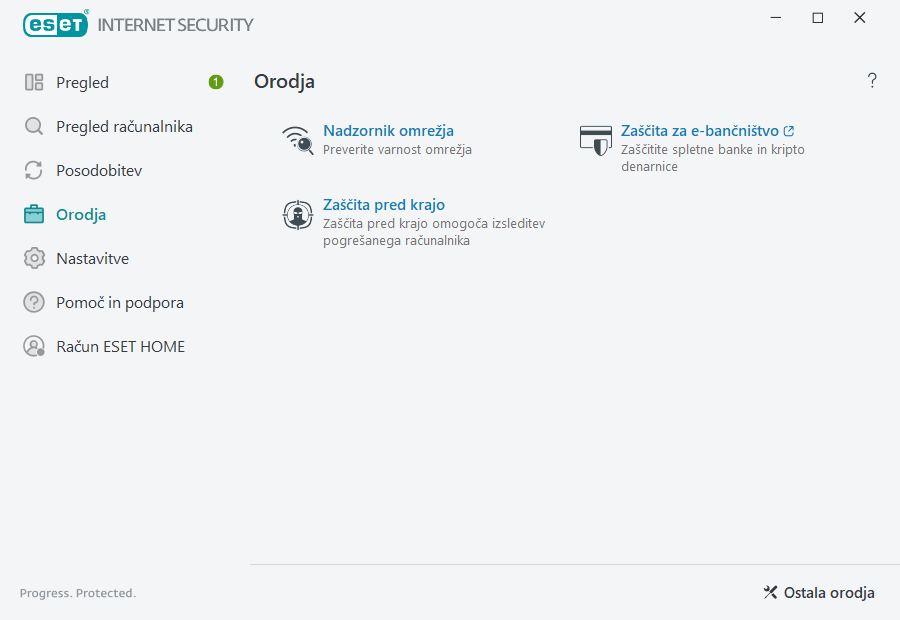Open the Ostala orodja tools menu
Screen dimensions: 900x620
pyautogui.click(x=818, y=592)
